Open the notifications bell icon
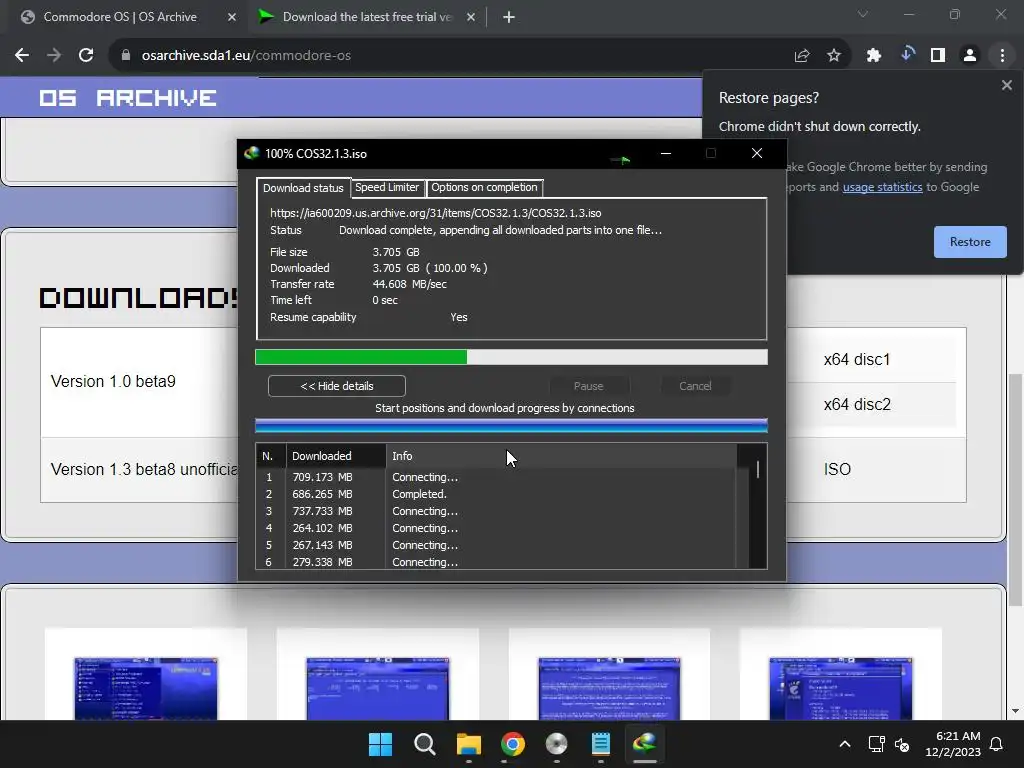The image size is (1024, 768). [996, 744]
